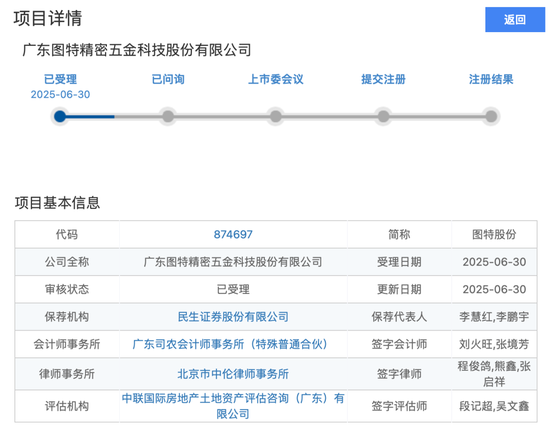Image resolution: width=550 pixels, height=428 pixels.
Task: Click the 更新日期 label cell
Action: (399, 289)
